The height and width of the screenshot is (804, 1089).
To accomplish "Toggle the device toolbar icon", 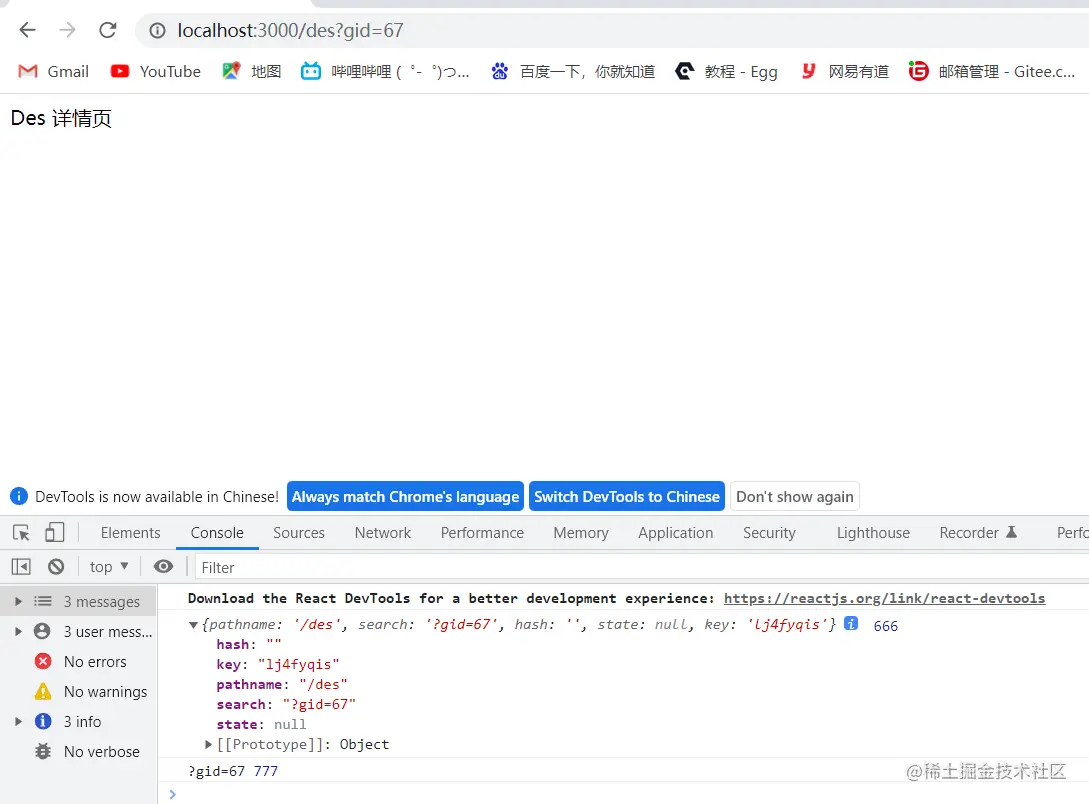I will coord(54,533).
